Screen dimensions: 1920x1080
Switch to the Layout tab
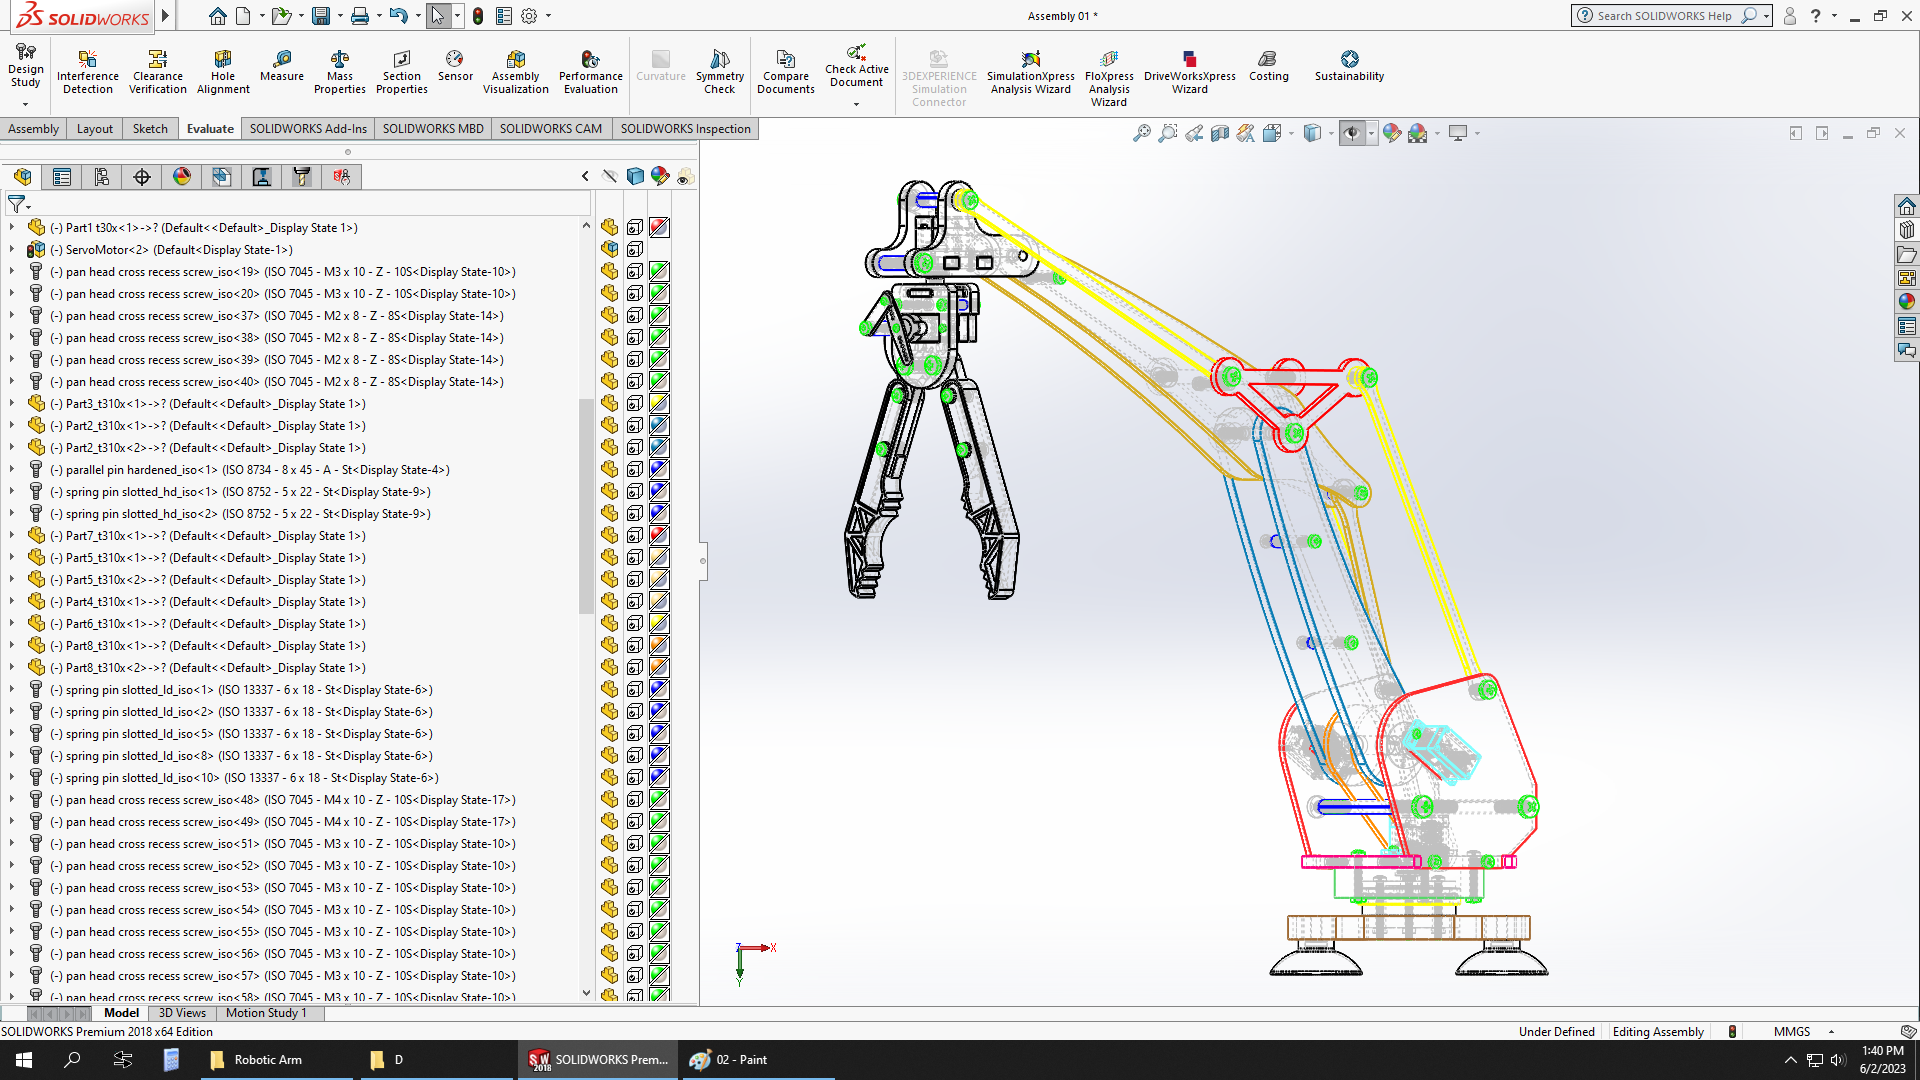coord(95,129)
